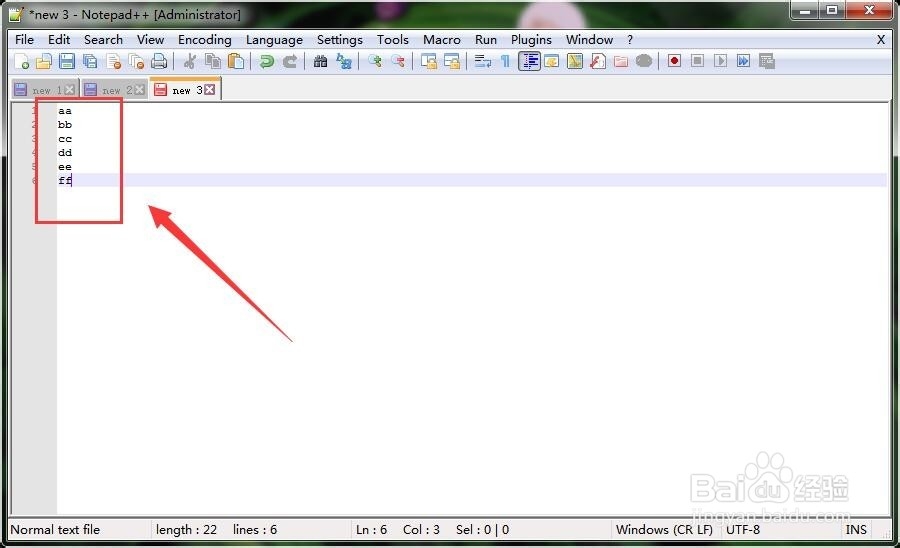Open the Edit menu
Viewport: 900px width, 548px height.
pos(59,40)
